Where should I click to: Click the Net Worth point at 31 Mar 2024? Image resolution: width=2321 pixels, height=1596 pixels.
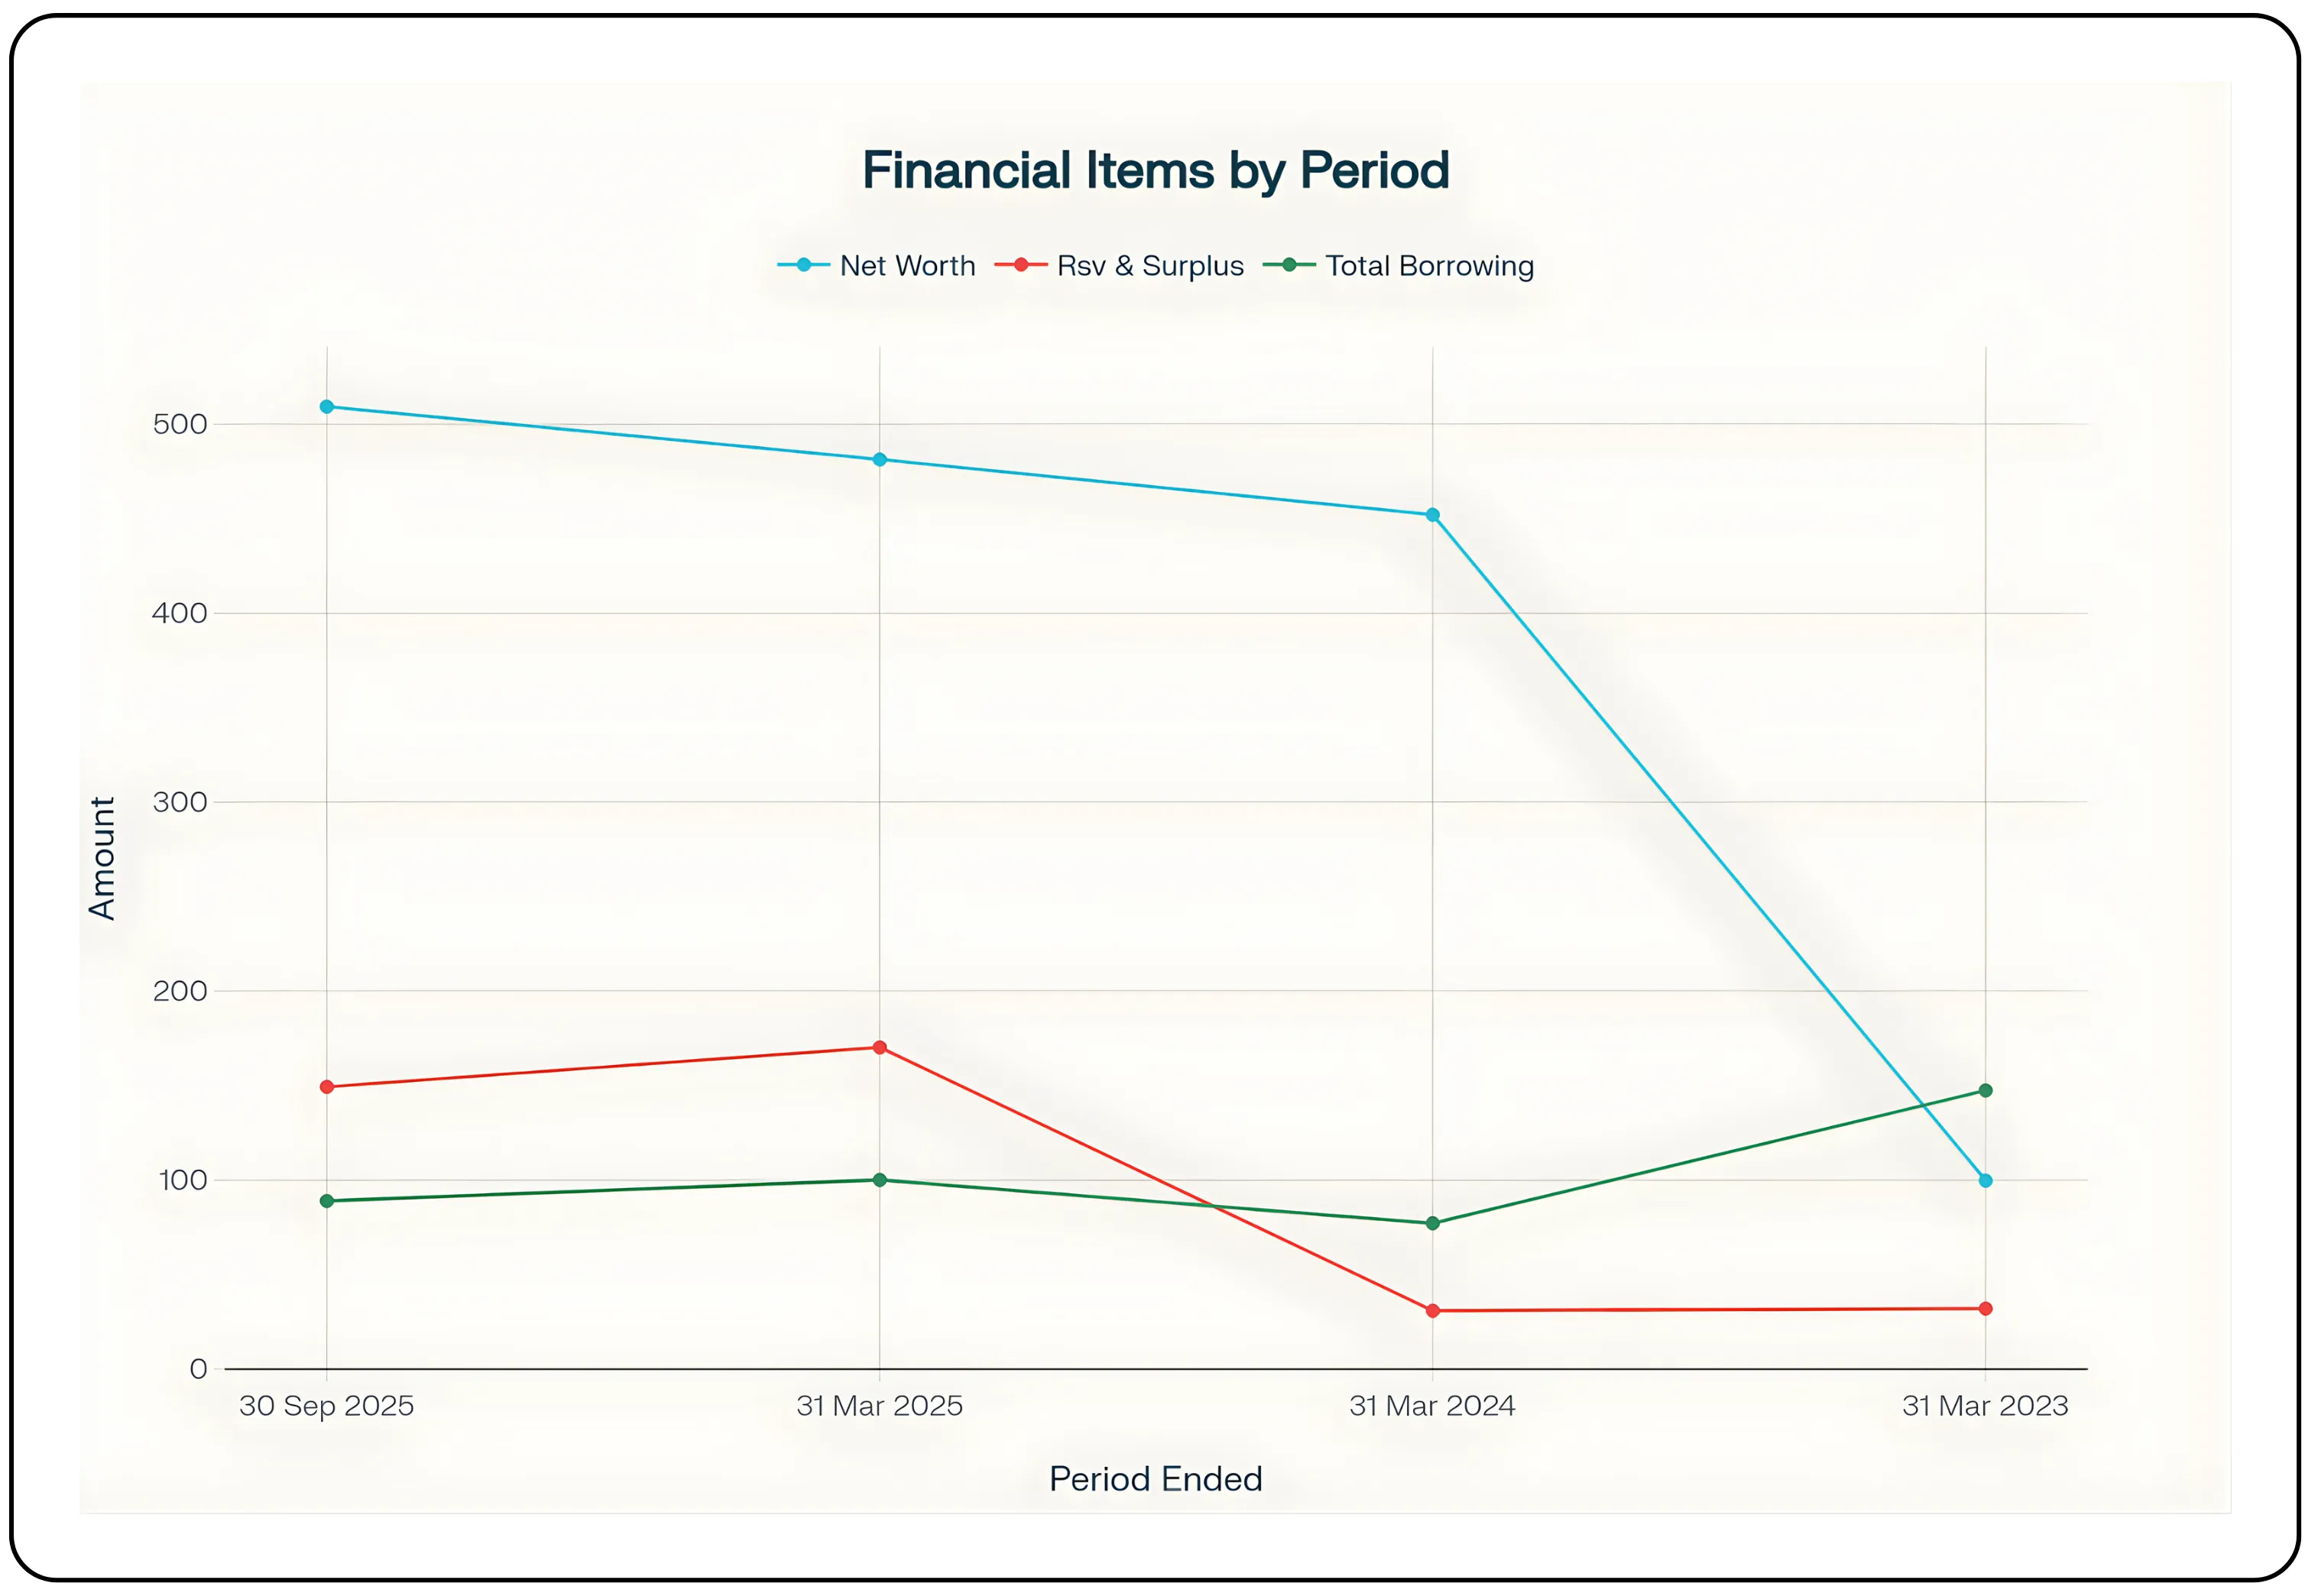[1432, 515]
